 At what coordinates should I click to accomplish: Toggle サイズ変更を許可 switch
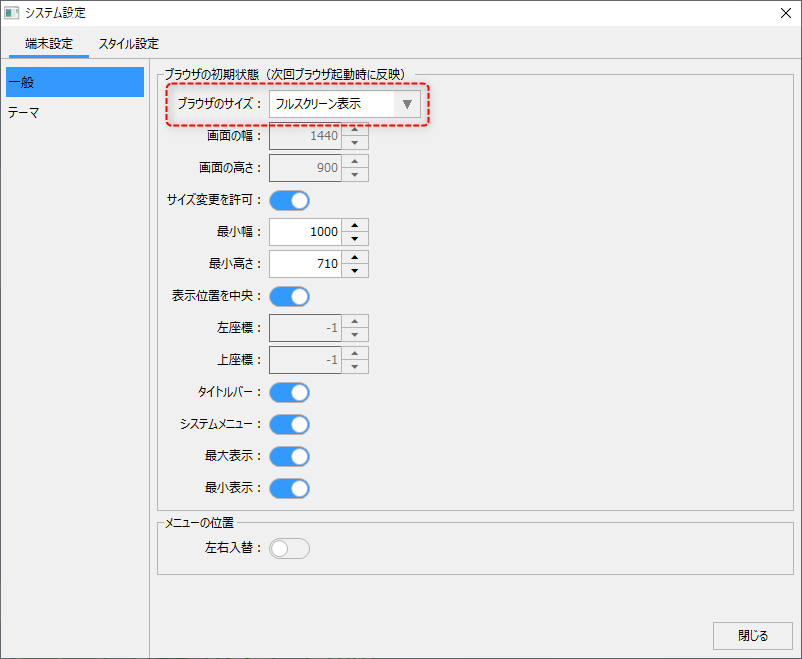coord(289,200)
